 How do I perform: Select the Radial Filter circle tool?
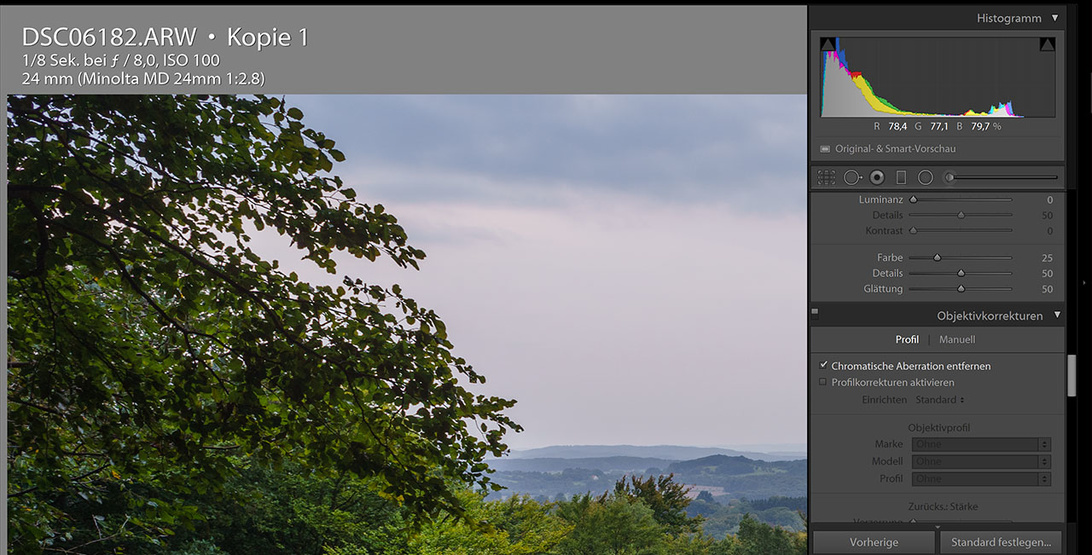[x=925, y=178]
